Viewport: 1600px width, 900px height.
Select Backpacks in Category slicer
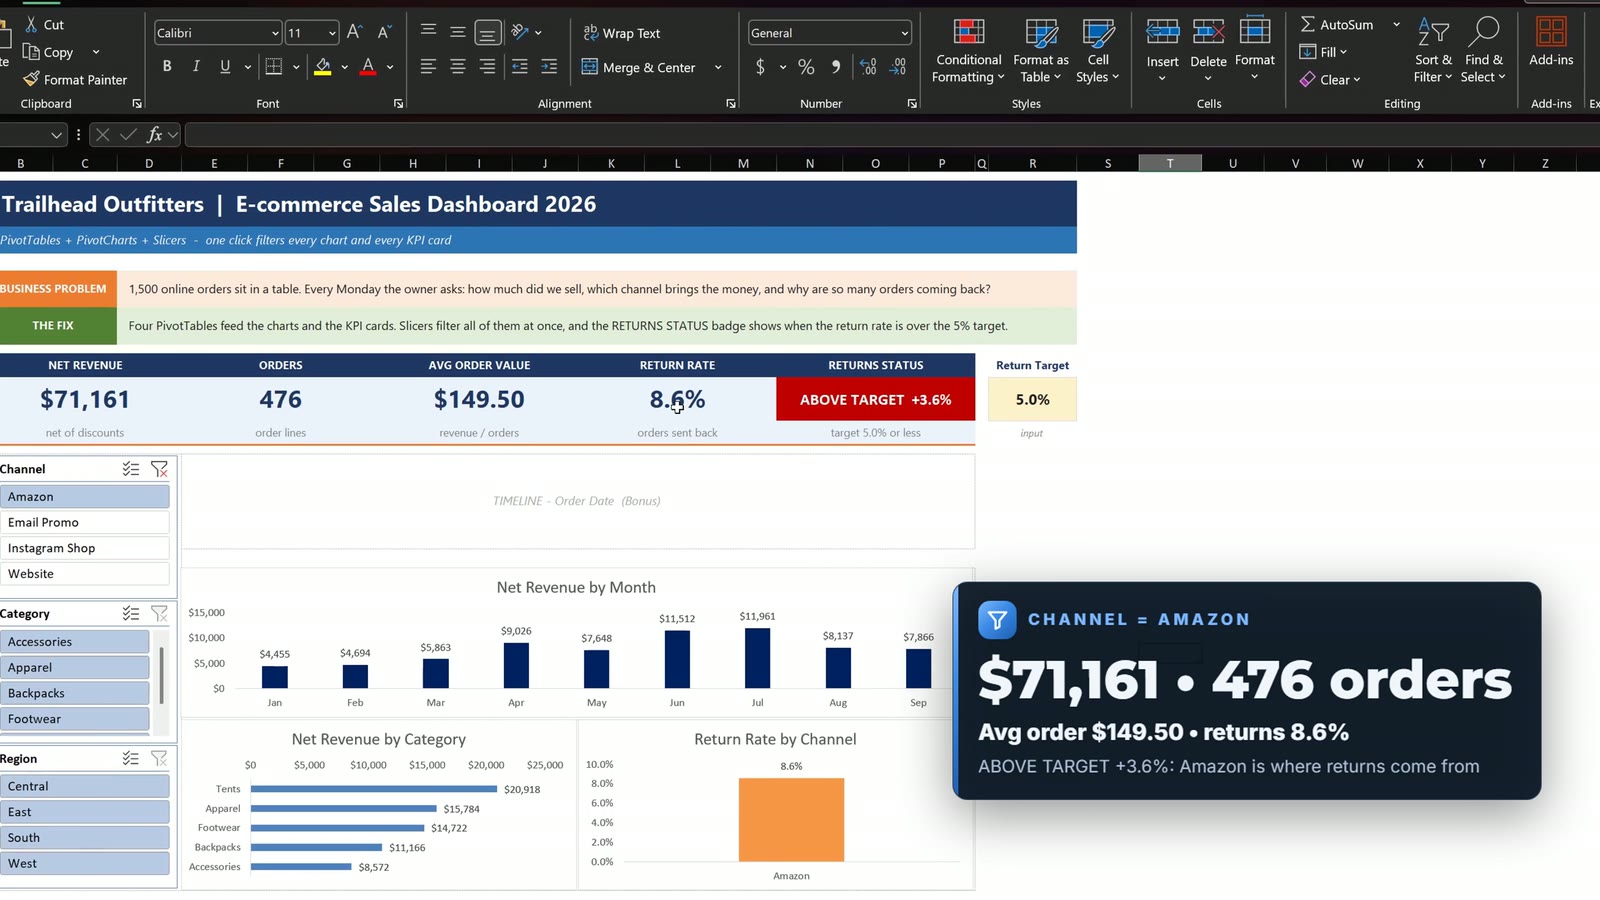[x=75, y=693]
